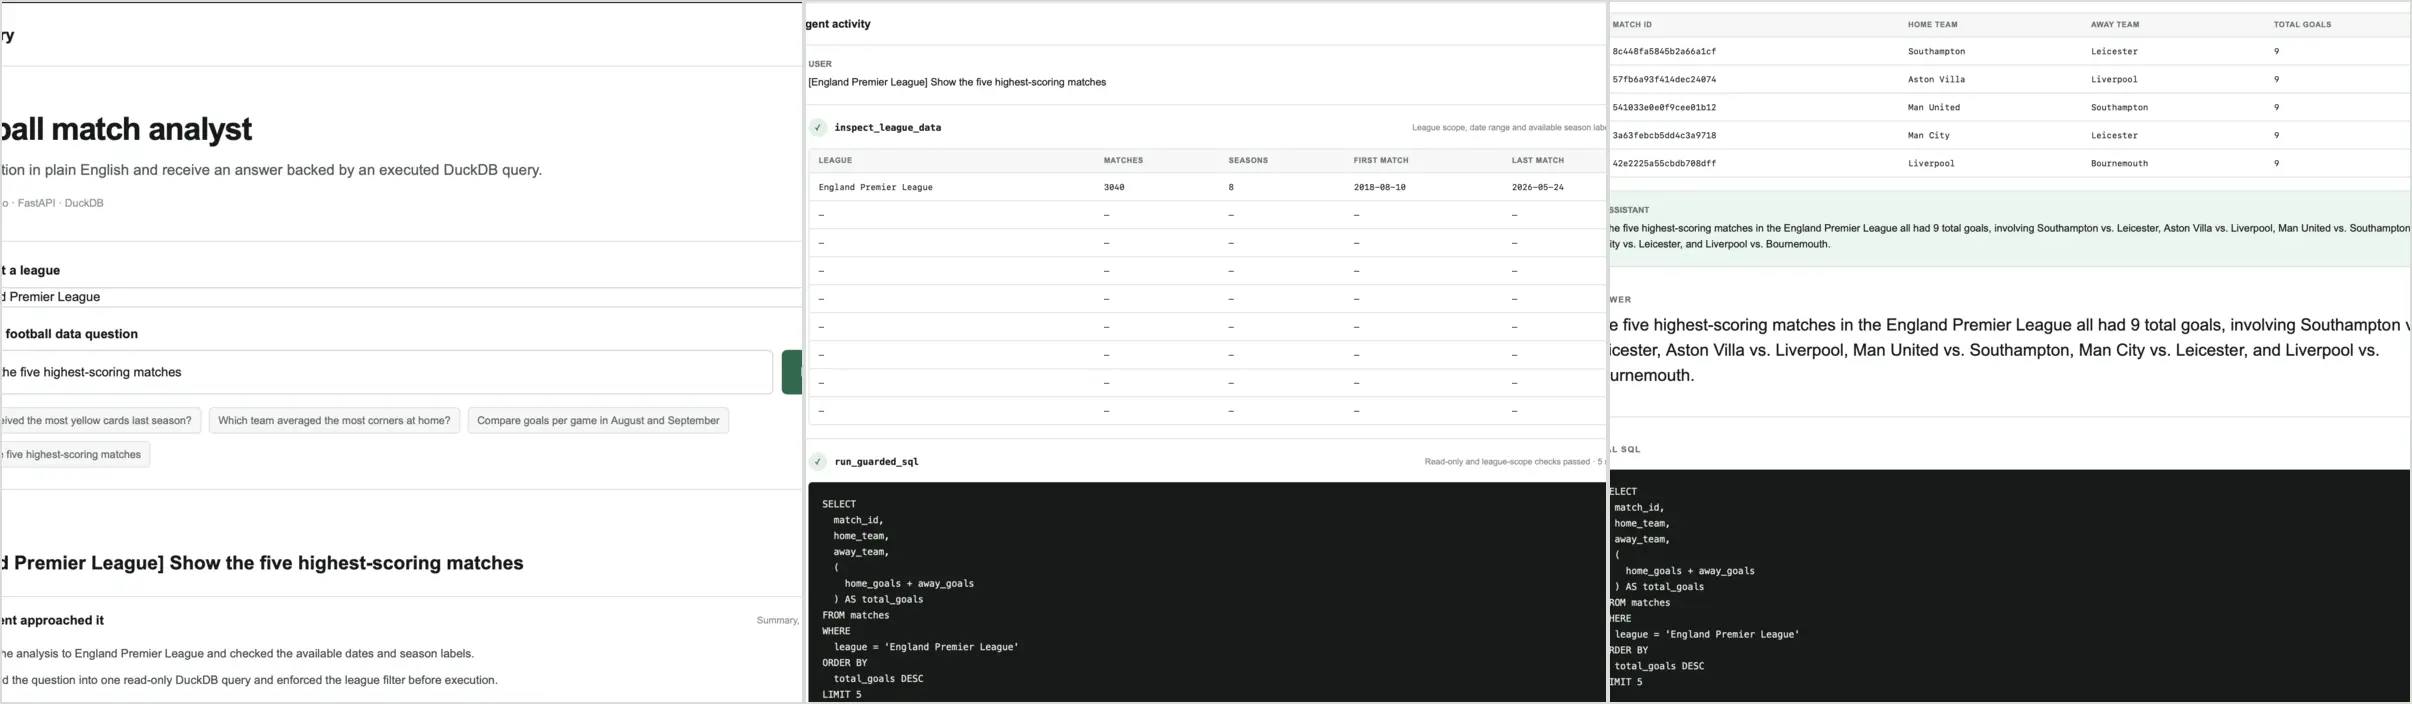Image resolution: width=2412 pixels, height=704 pixels.
Task: Click the SQL code block under run_guarded_sql
Action: pos(1207,592)
